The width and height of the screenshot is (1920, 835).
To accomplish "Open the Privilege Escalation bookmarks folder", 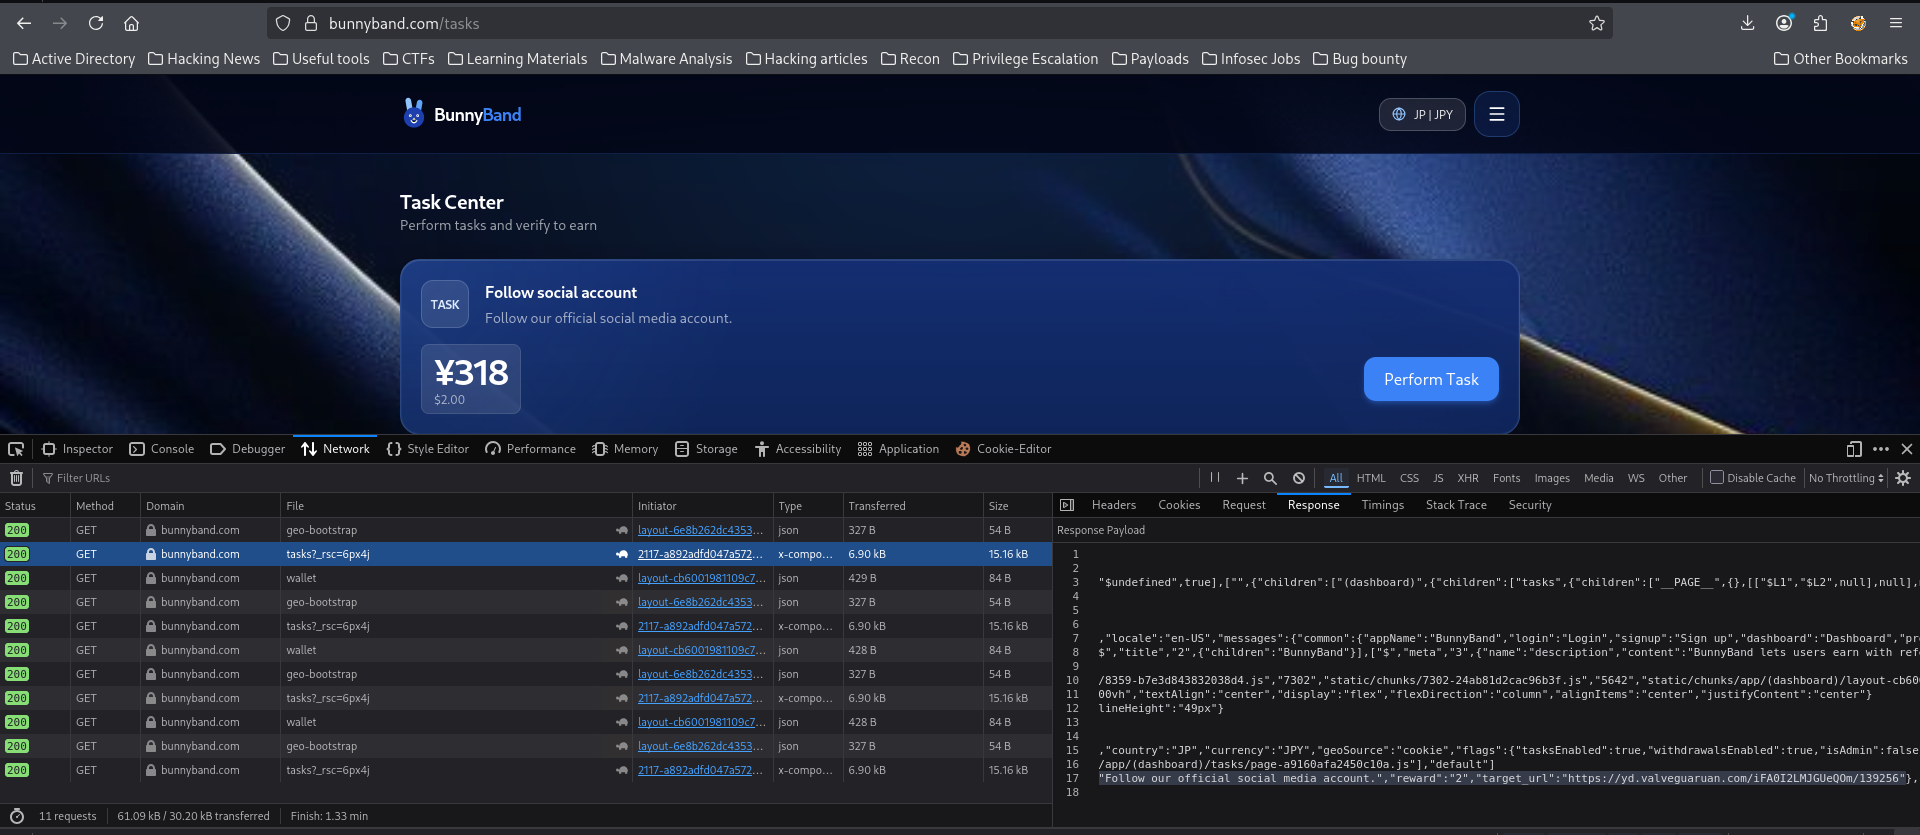I will 1025,59.
